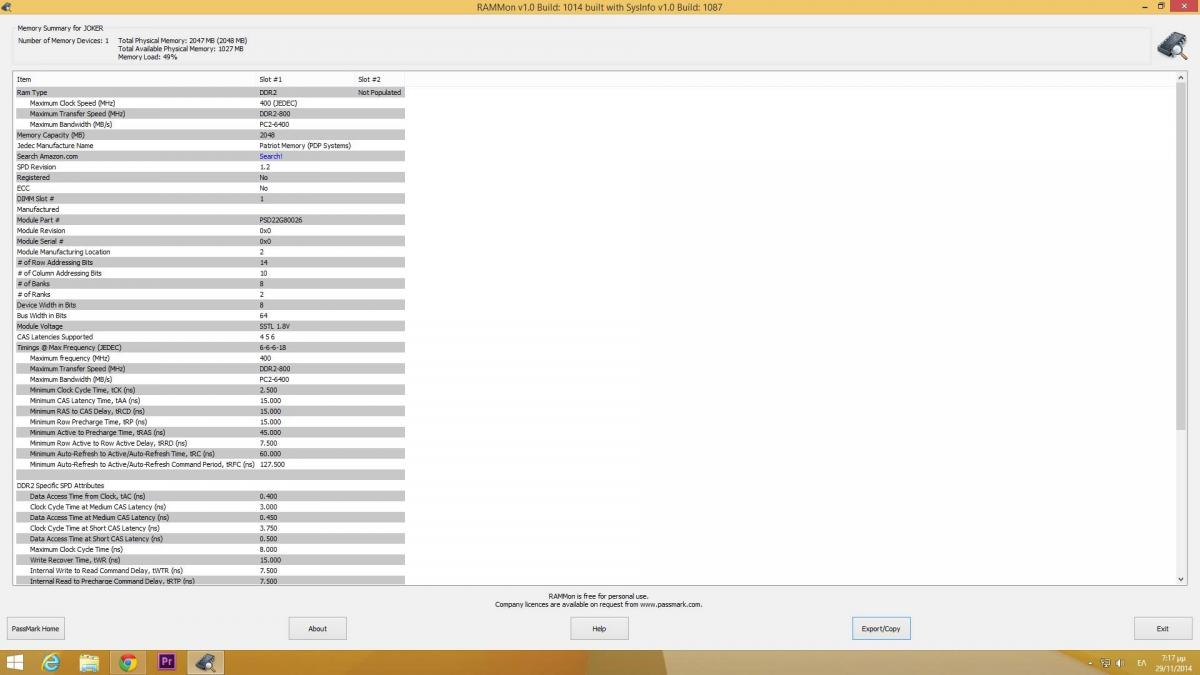Click the PSD22G80026 part number value

coord(281,220)
